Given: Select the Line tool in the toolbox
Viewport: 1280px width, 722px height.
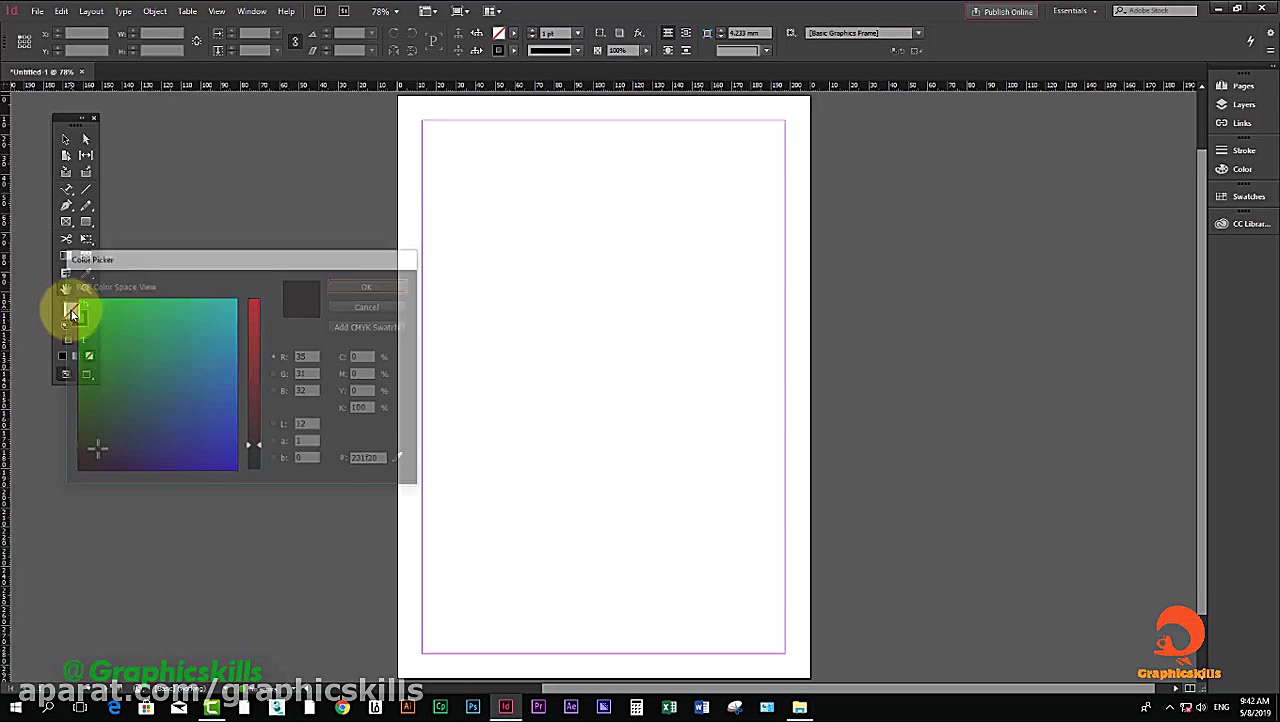Looking at the screenshot, I should (86, 189).
